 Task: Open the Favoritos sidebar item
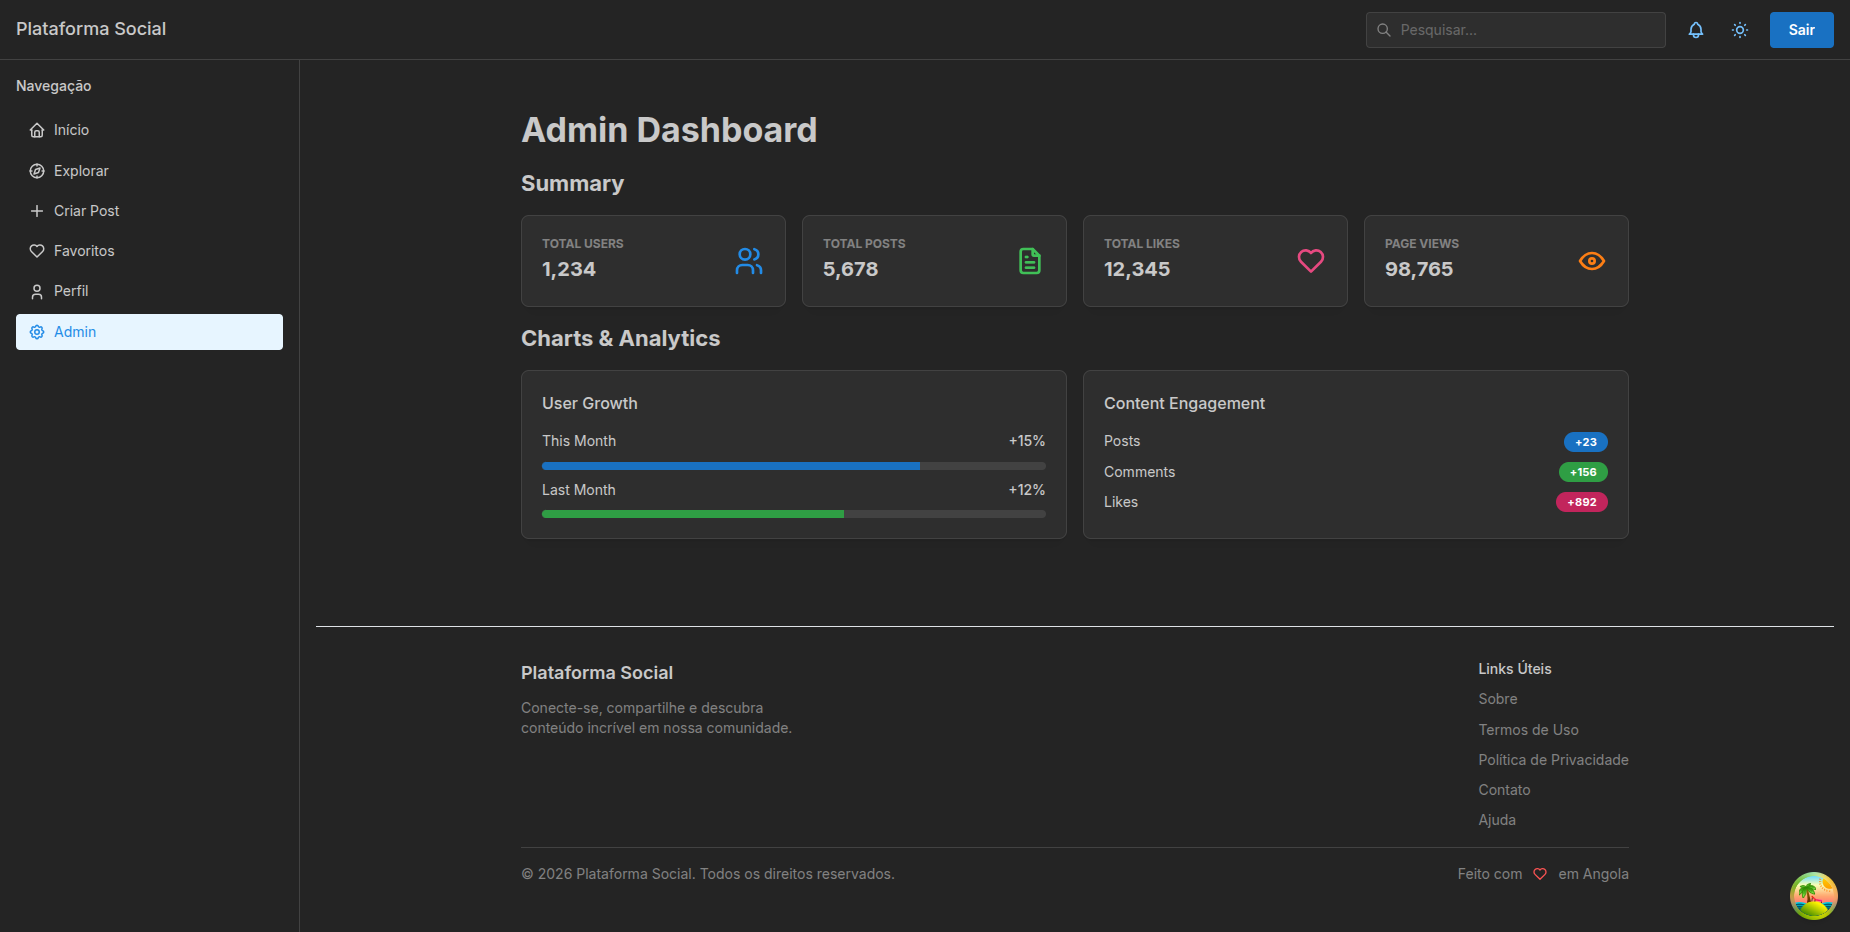pos(84,251)
